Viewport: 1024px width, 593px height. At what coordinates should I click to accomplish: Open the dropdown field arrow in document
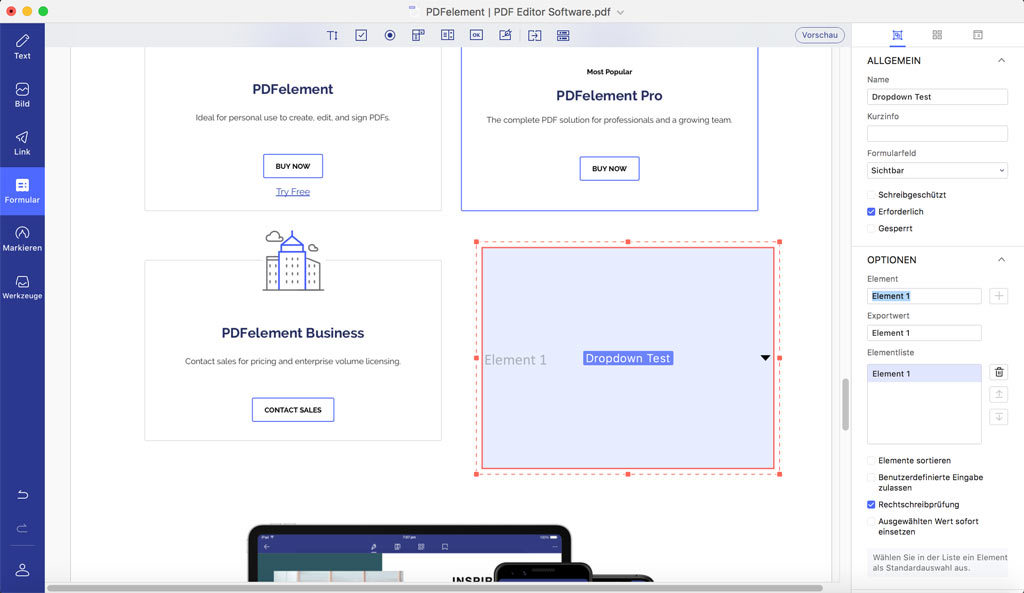765,358
